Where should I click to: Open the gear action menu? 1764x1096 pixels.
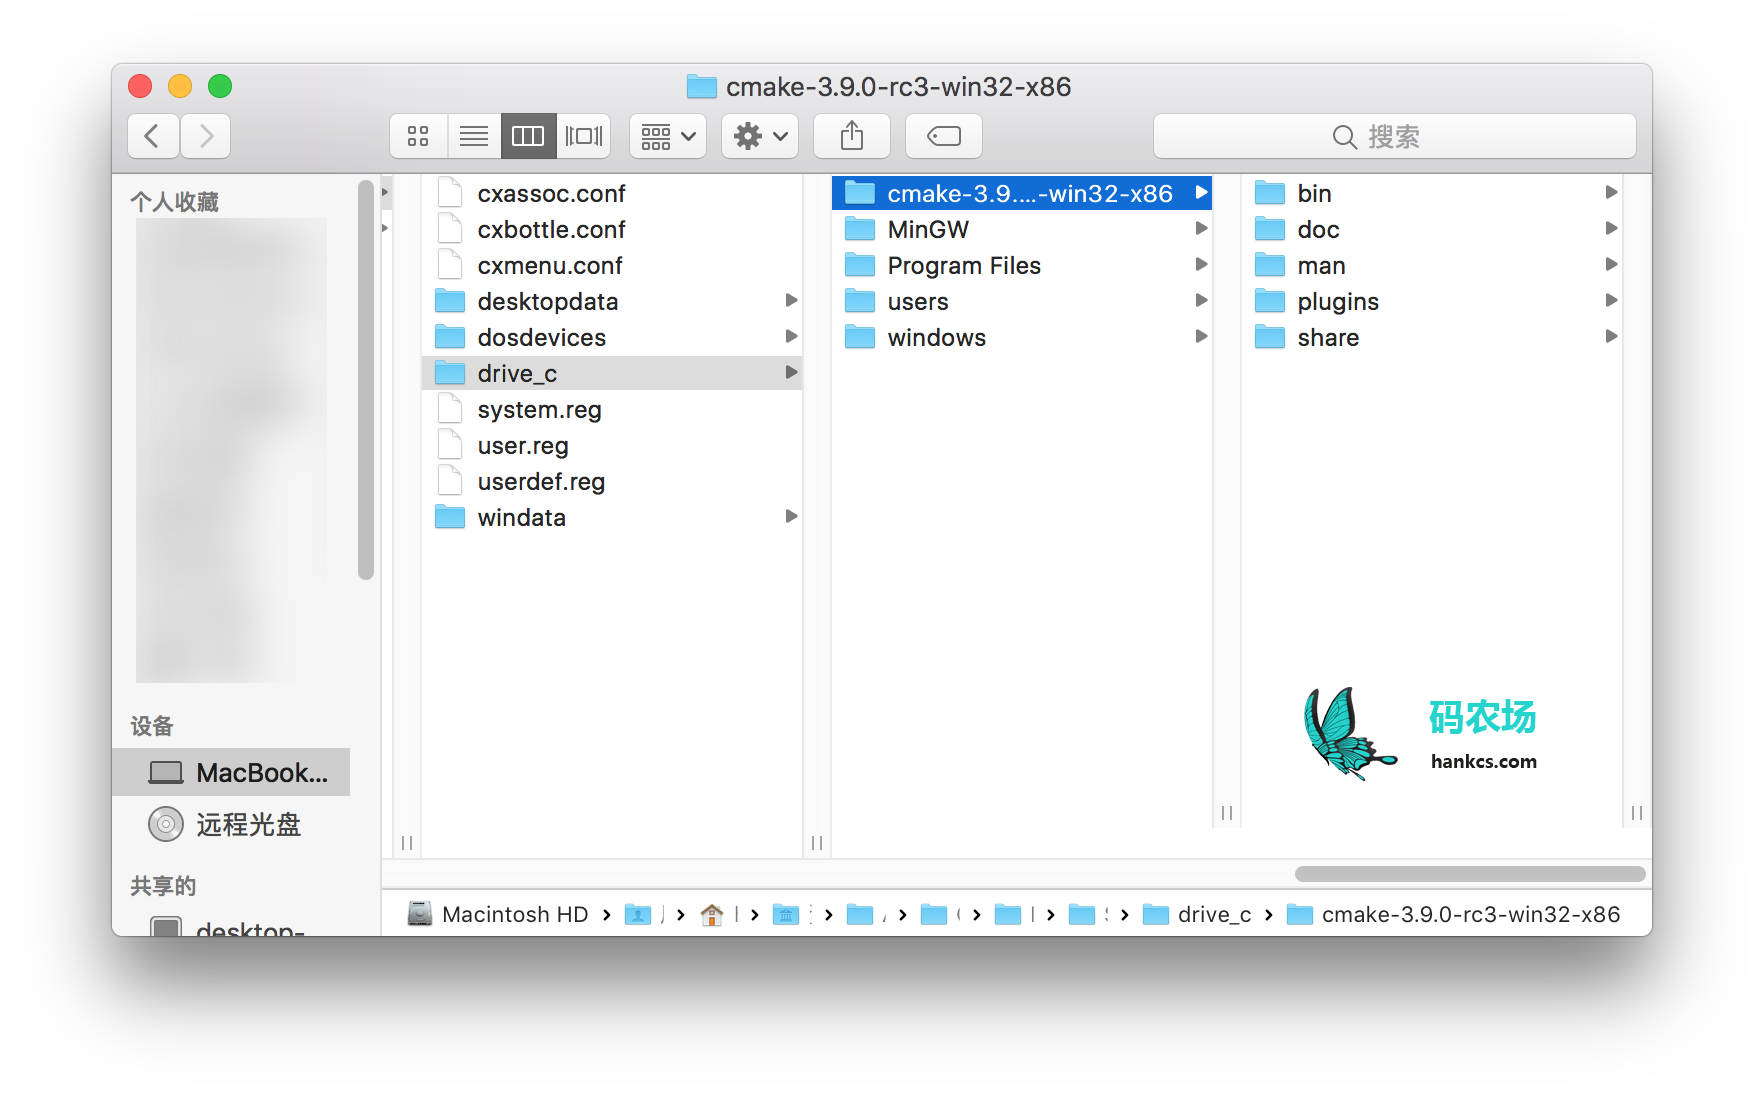[760, 136]
